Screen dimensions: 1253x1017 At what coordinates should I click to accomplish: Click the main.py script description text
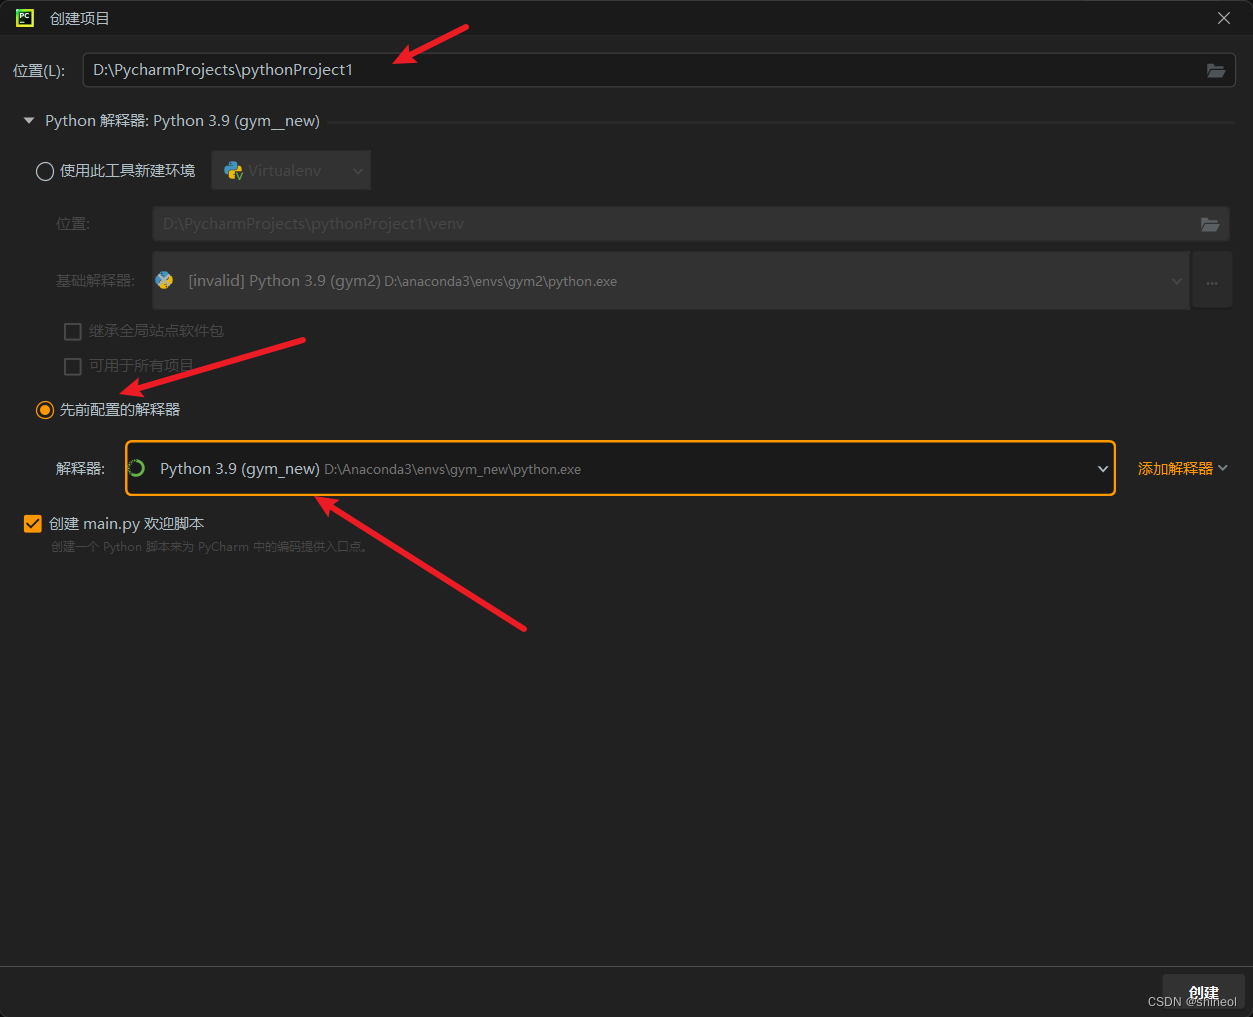pos(210,547)
